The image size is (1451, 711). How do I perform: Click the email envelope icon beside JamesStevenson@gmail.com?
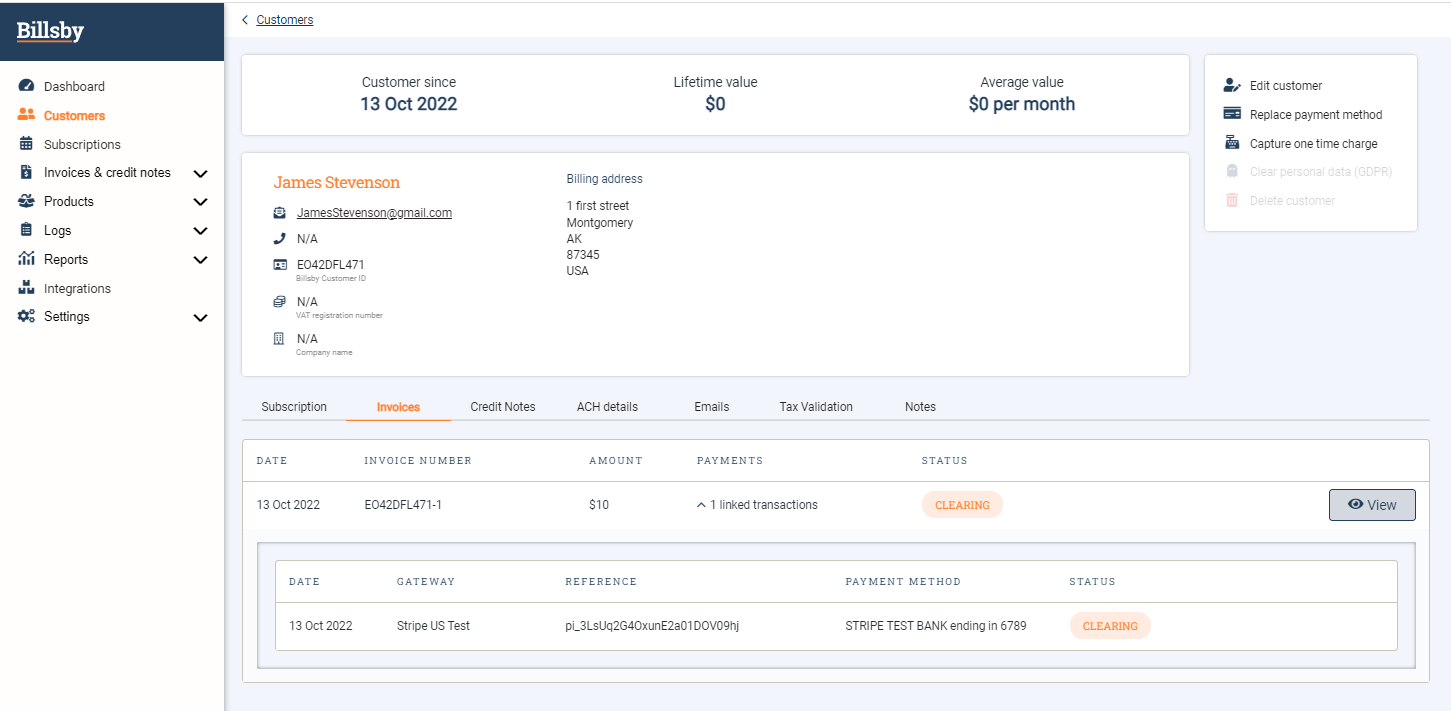280,213
